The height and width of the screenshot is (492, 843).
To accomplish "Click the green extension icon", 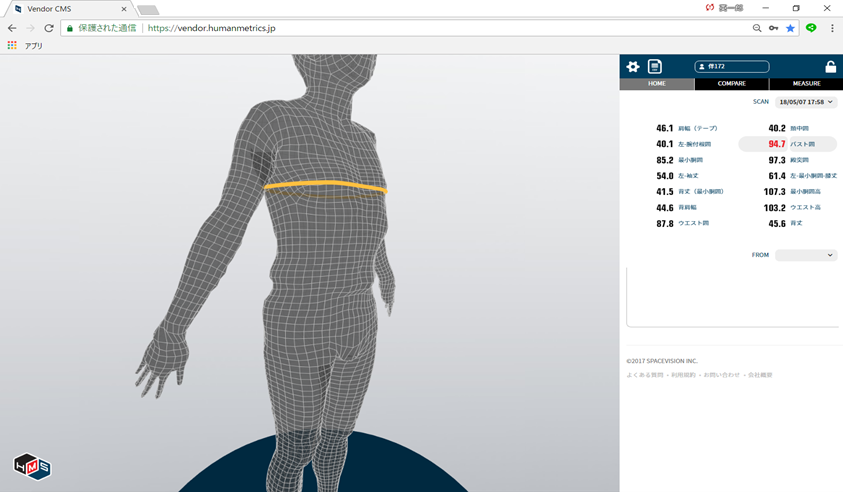I will click(811, 27).
